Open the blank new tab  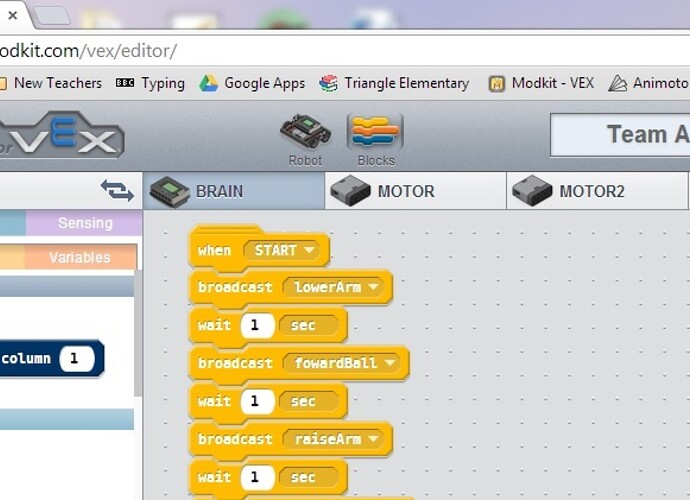(x=52, y=16)
